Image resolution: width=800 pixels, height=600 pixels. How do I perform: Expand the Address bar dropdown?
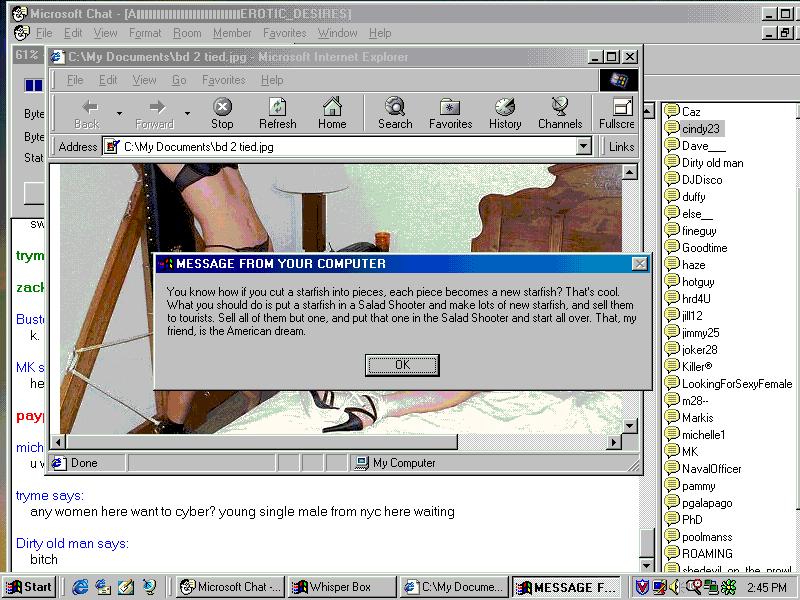584,147
